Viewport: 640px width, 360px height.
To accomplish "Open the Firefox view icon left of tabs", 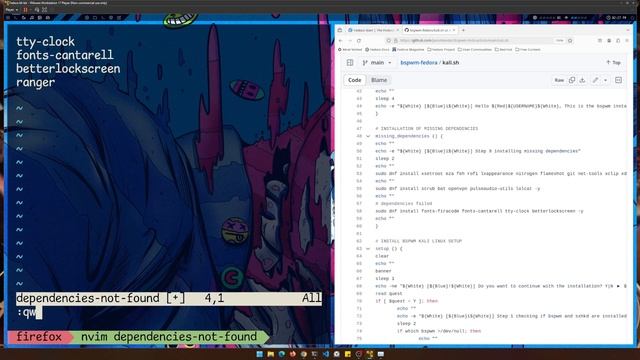I will click(340, 30).
